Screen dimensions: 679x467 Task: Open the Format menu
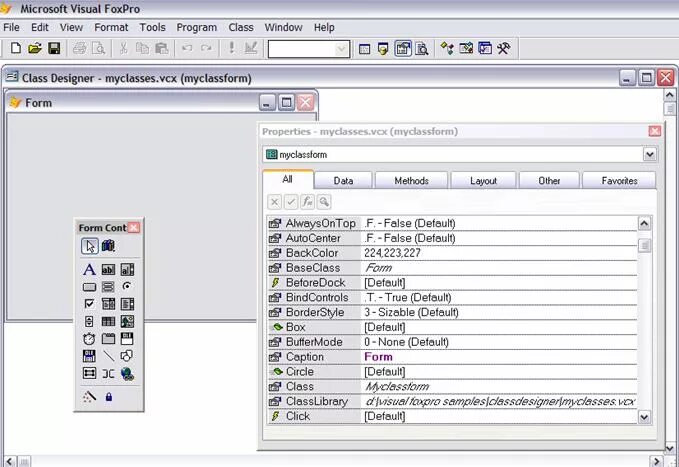[111, 27]
